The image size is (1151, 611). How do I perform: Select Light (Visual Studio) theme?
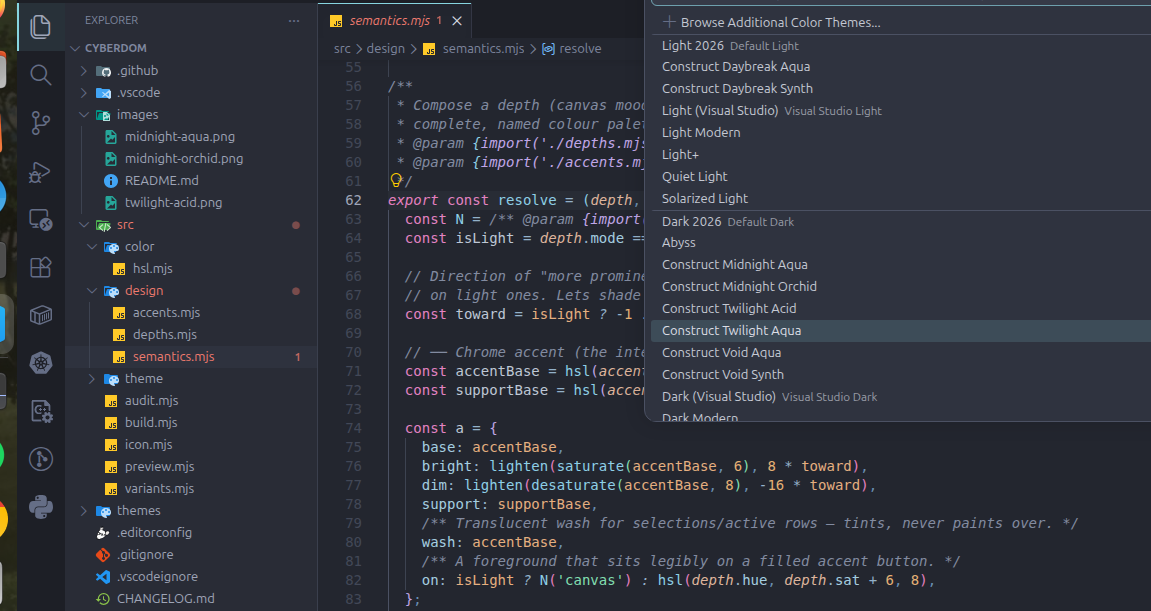(901, 111)
